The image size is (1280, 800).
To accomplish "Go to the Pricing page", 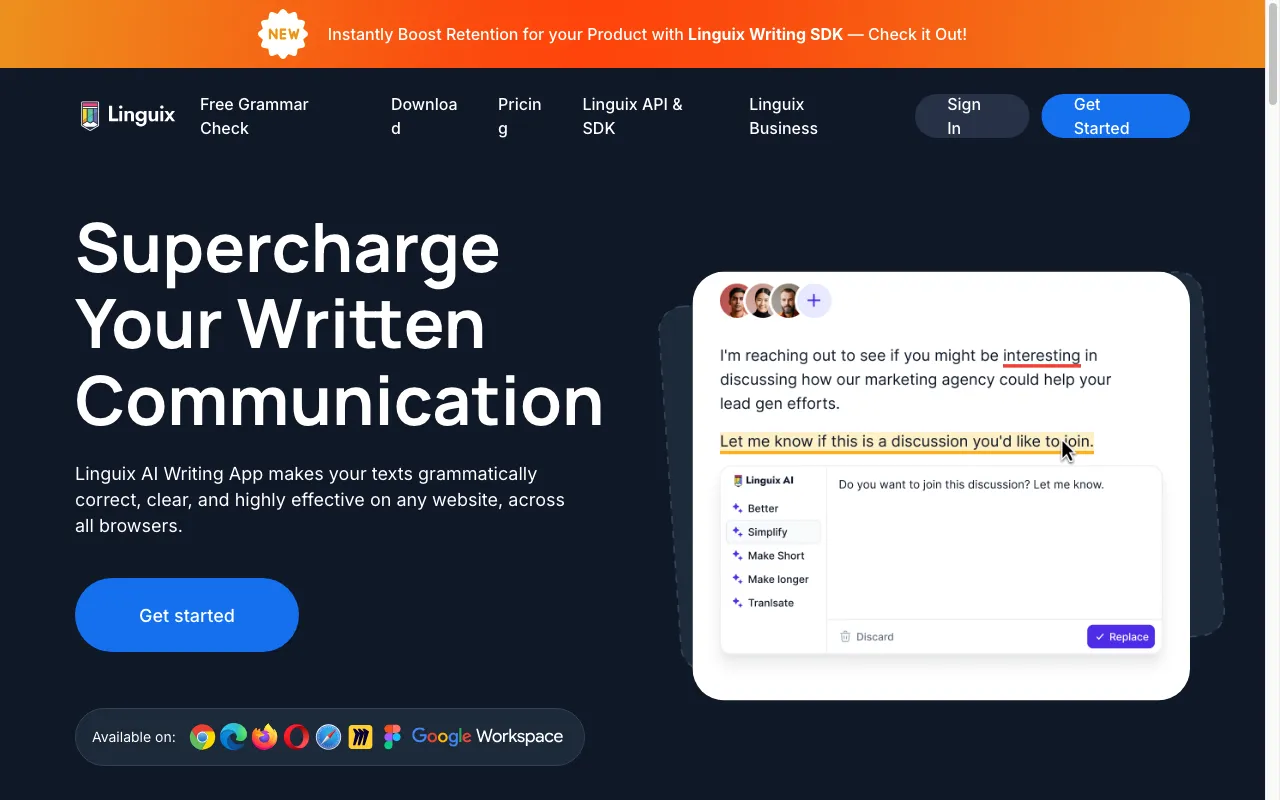I will tap(520, 116).
